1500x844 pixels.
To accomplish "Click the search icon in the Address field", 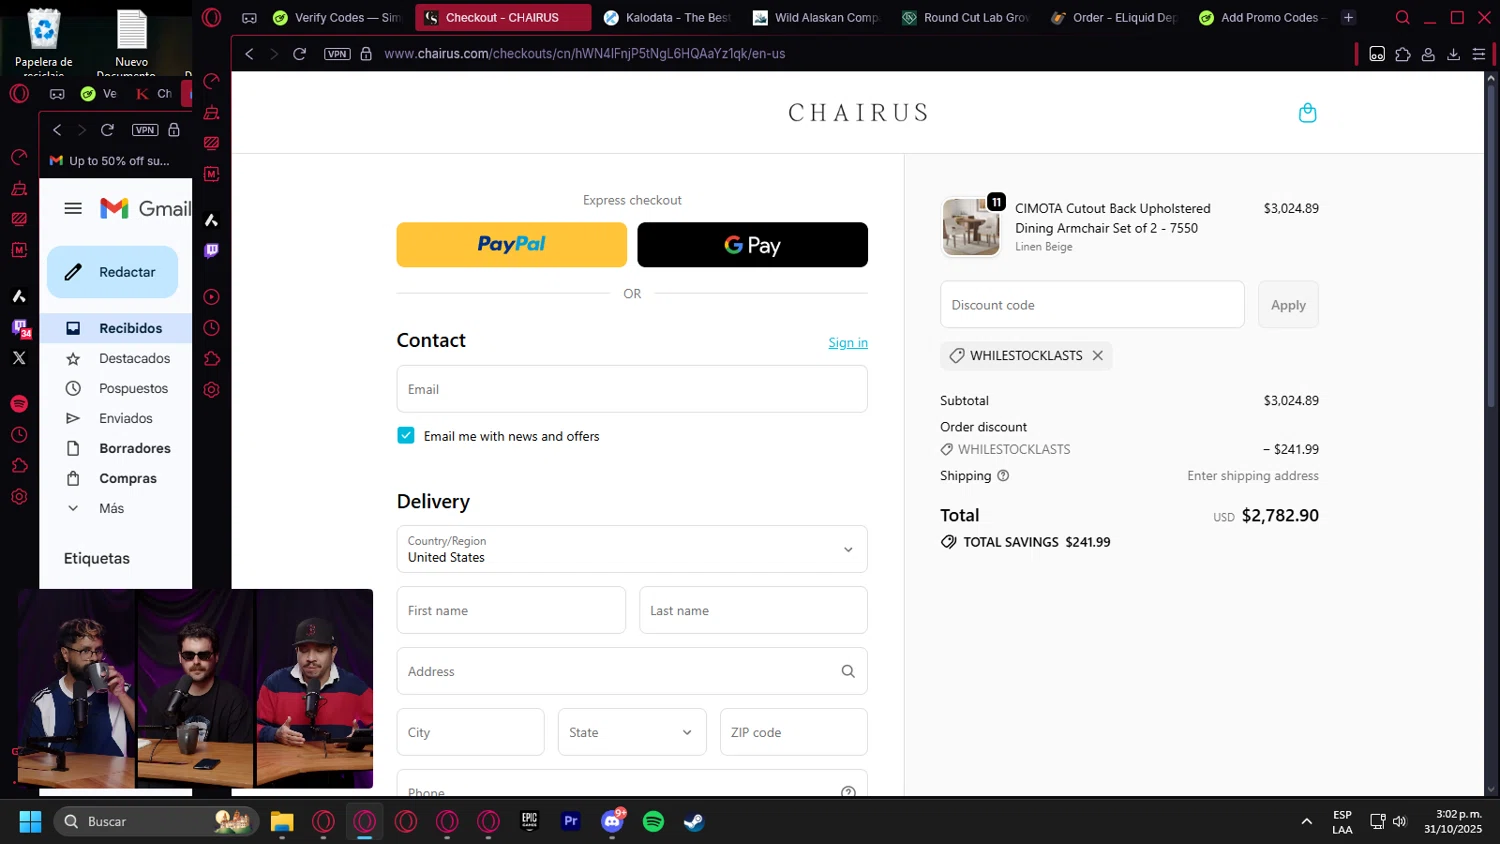I will click(848, 672).
